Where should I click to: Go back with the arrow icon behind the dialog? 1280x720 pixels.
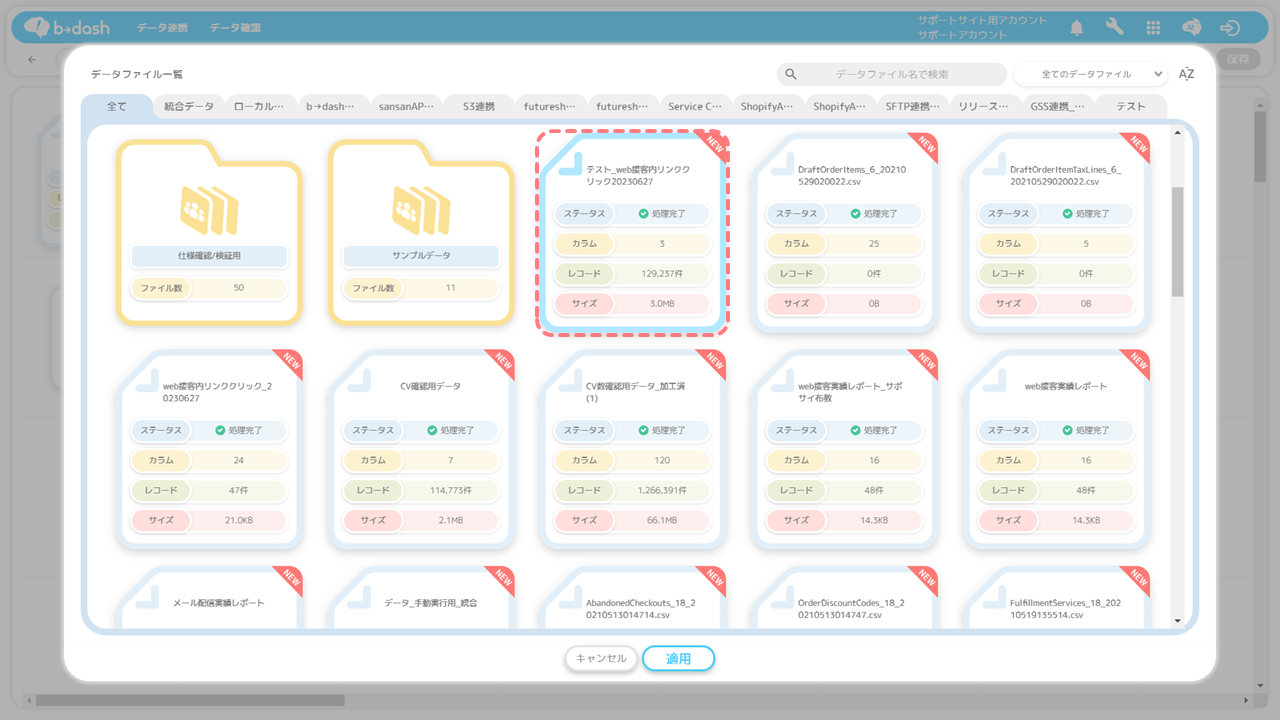point(32,59)
